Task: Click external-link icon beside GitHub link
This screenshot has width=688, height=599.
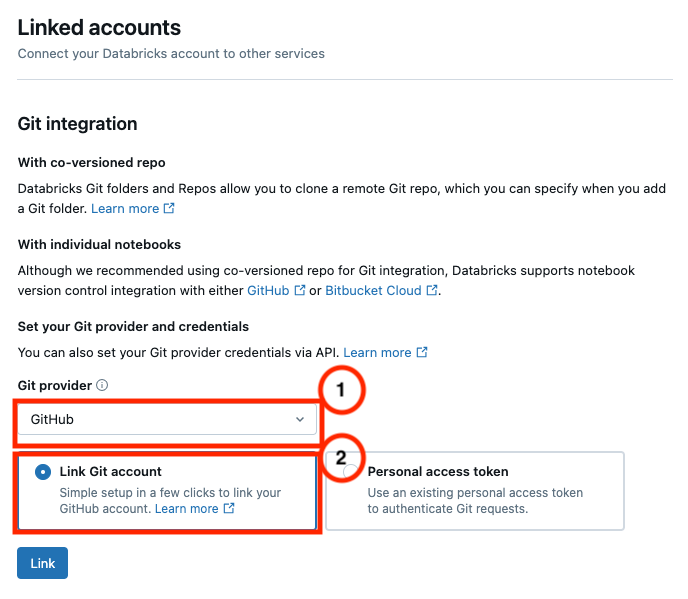Action: 300,291
